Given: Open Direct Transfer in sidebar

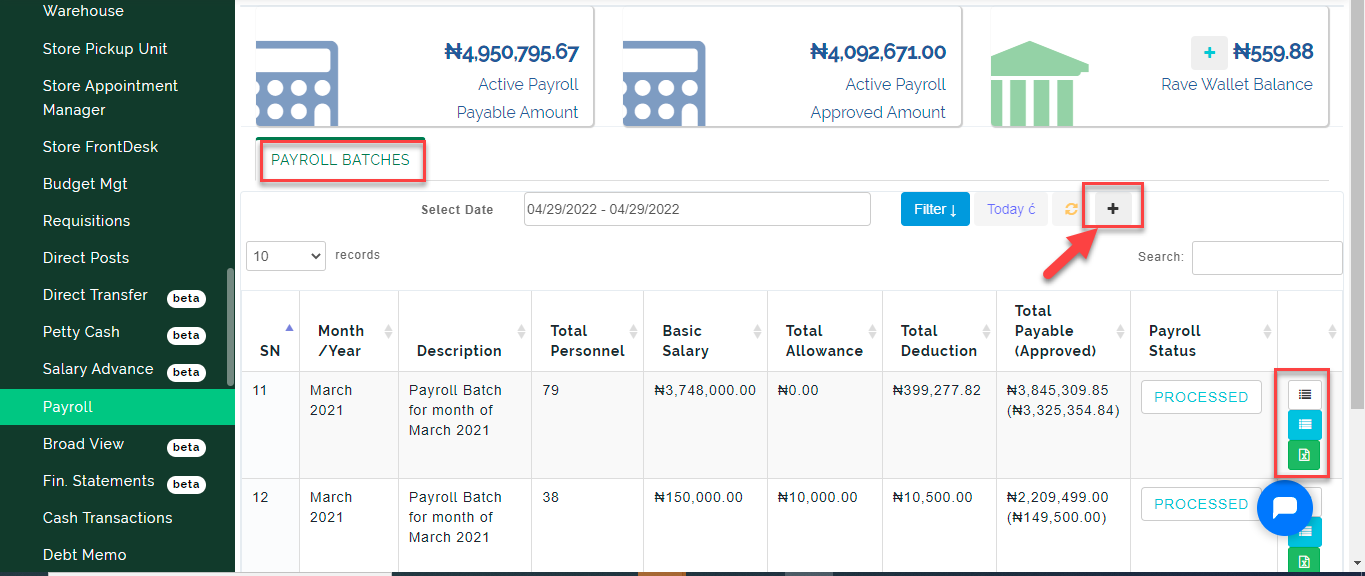Looking at the screenshot, I should coord(95,295).
